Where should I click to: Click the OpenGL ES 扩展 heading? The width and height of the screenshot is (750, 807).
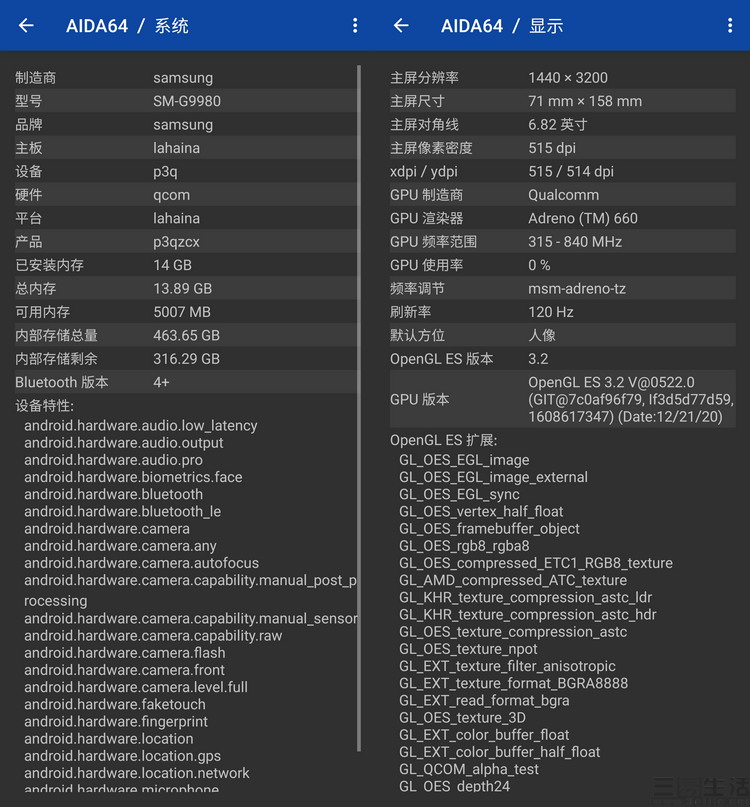(x=444, y=441)
